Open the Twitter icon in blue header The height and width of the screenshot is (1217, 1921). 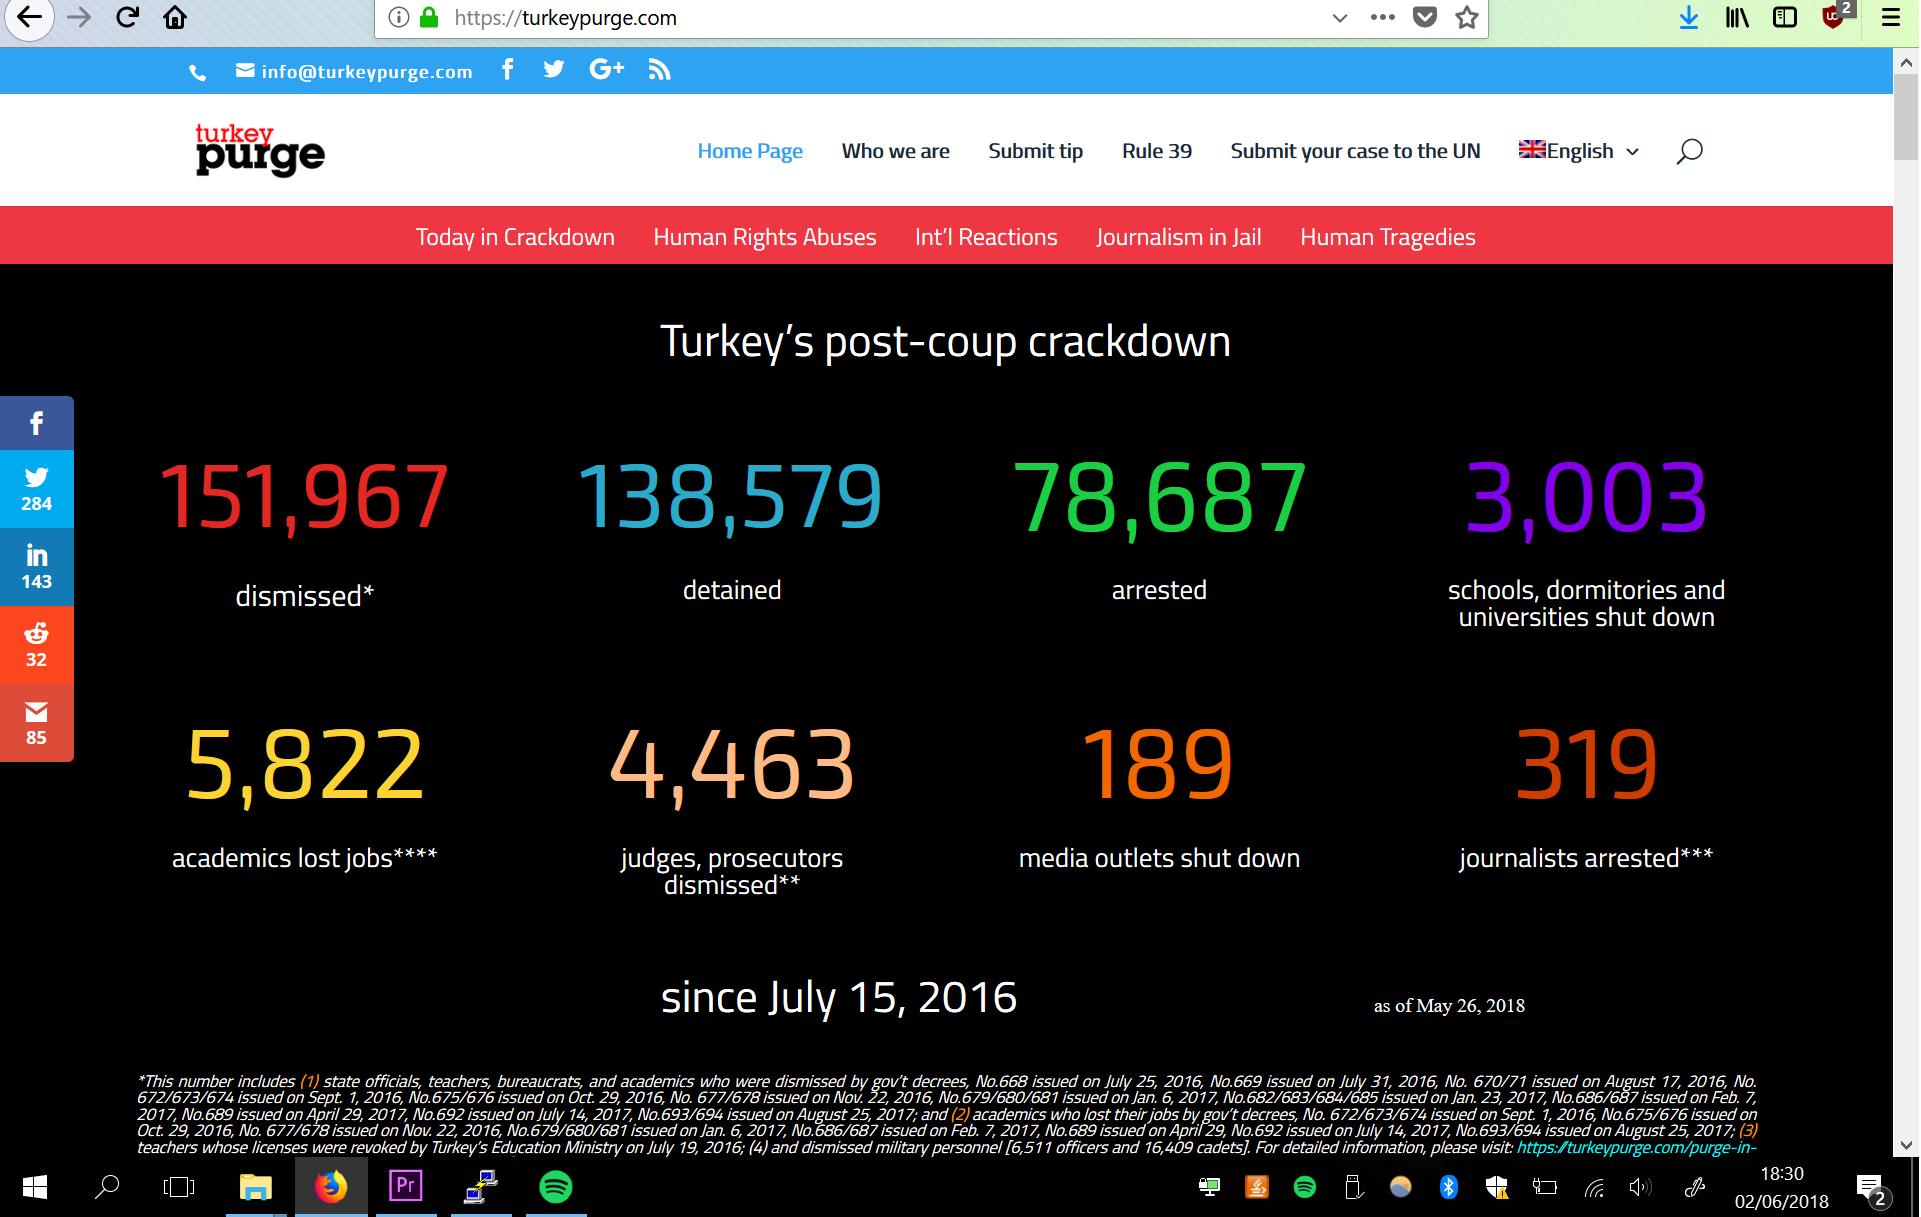click(x=553, y=70)
